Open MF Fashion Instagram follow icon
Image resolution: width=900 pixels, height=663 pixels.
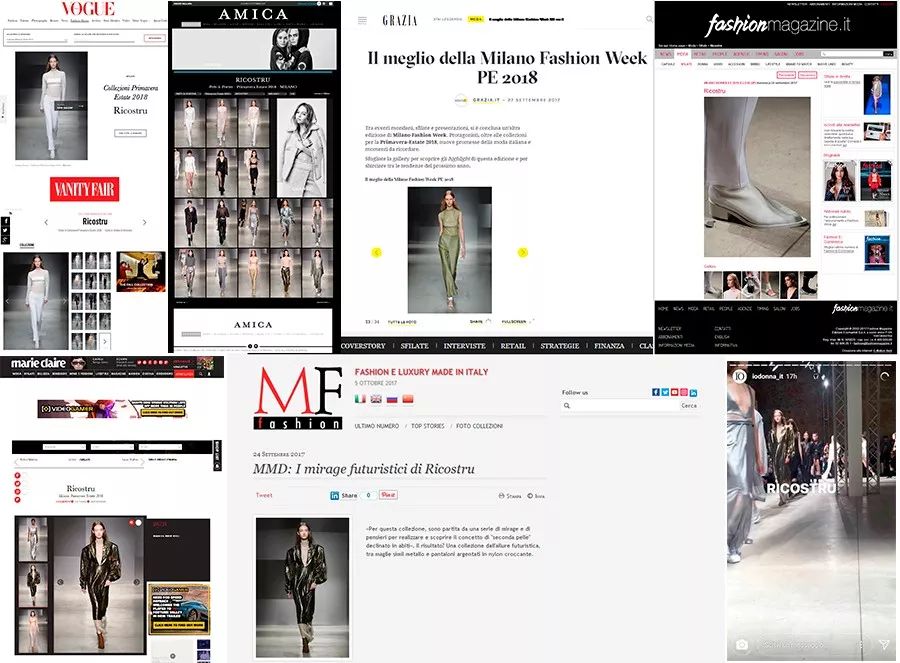684,392
